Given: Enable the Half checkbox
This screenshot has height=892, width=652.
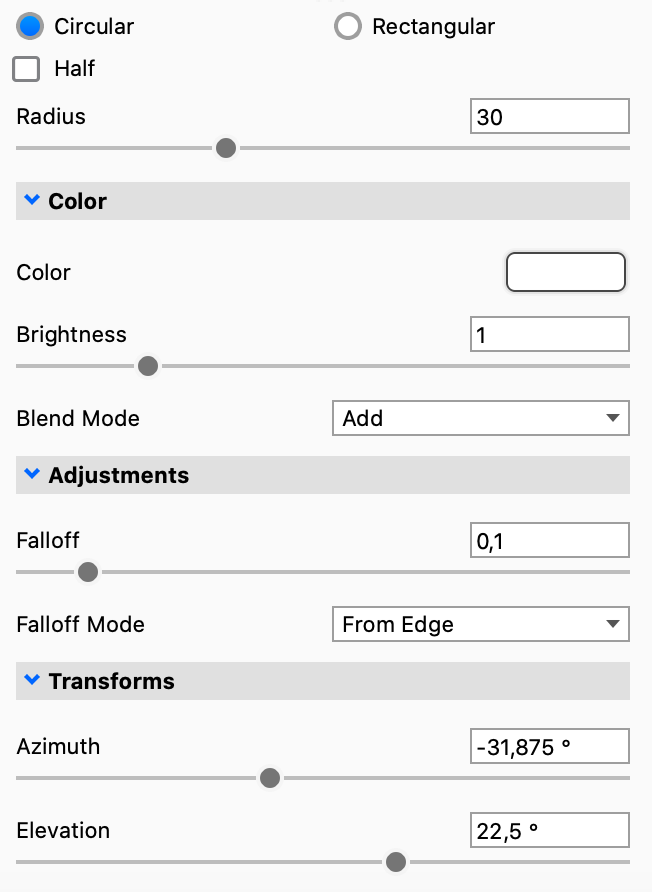Looking at the screenshot, I should click(x=26, y=69).
